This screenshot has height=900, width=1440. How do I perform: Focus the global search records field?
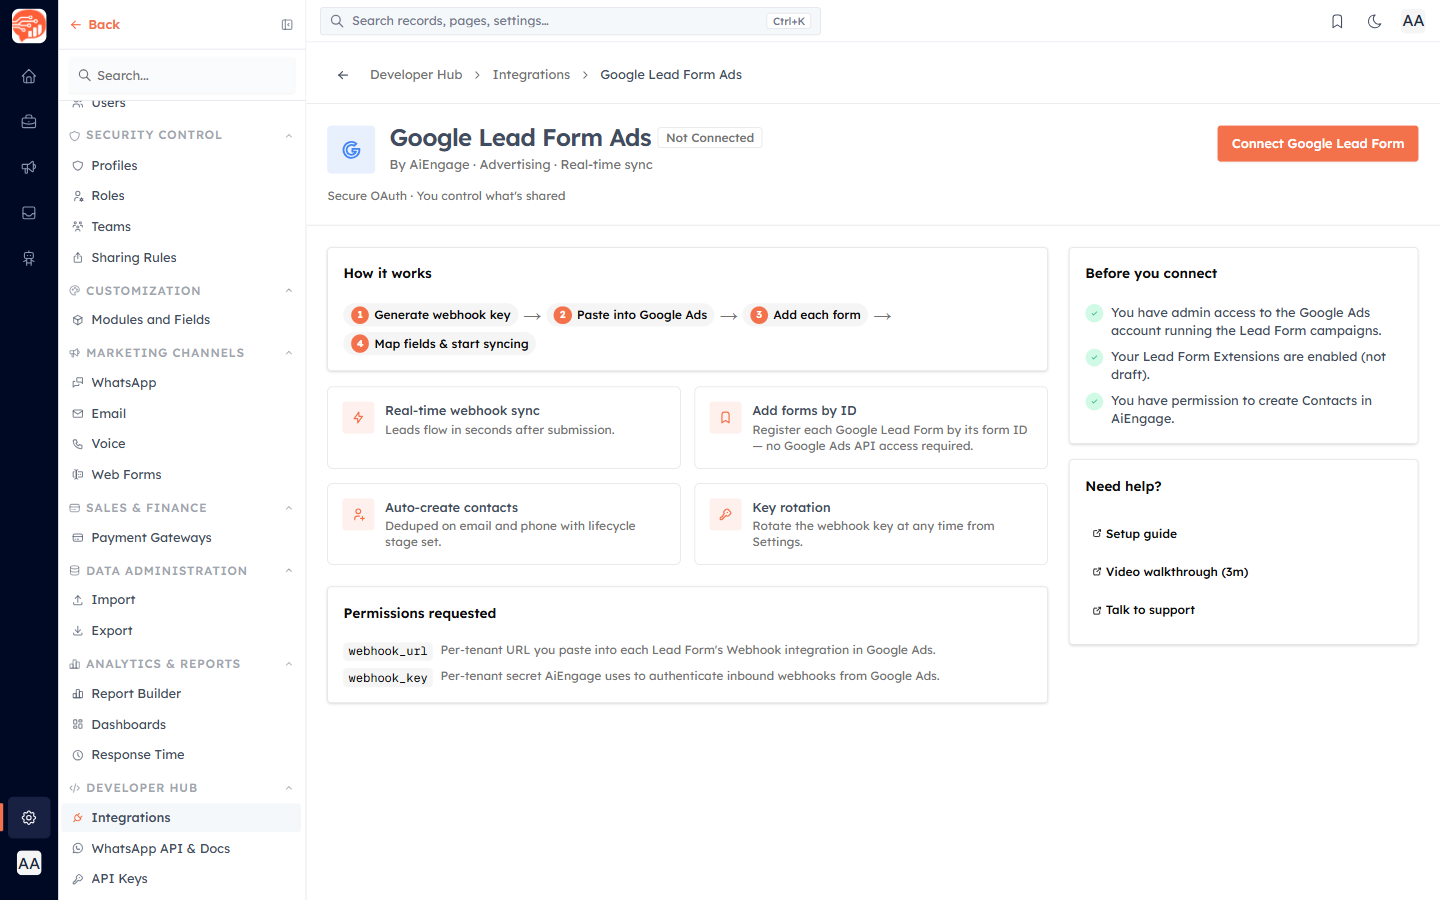point(570,21)
